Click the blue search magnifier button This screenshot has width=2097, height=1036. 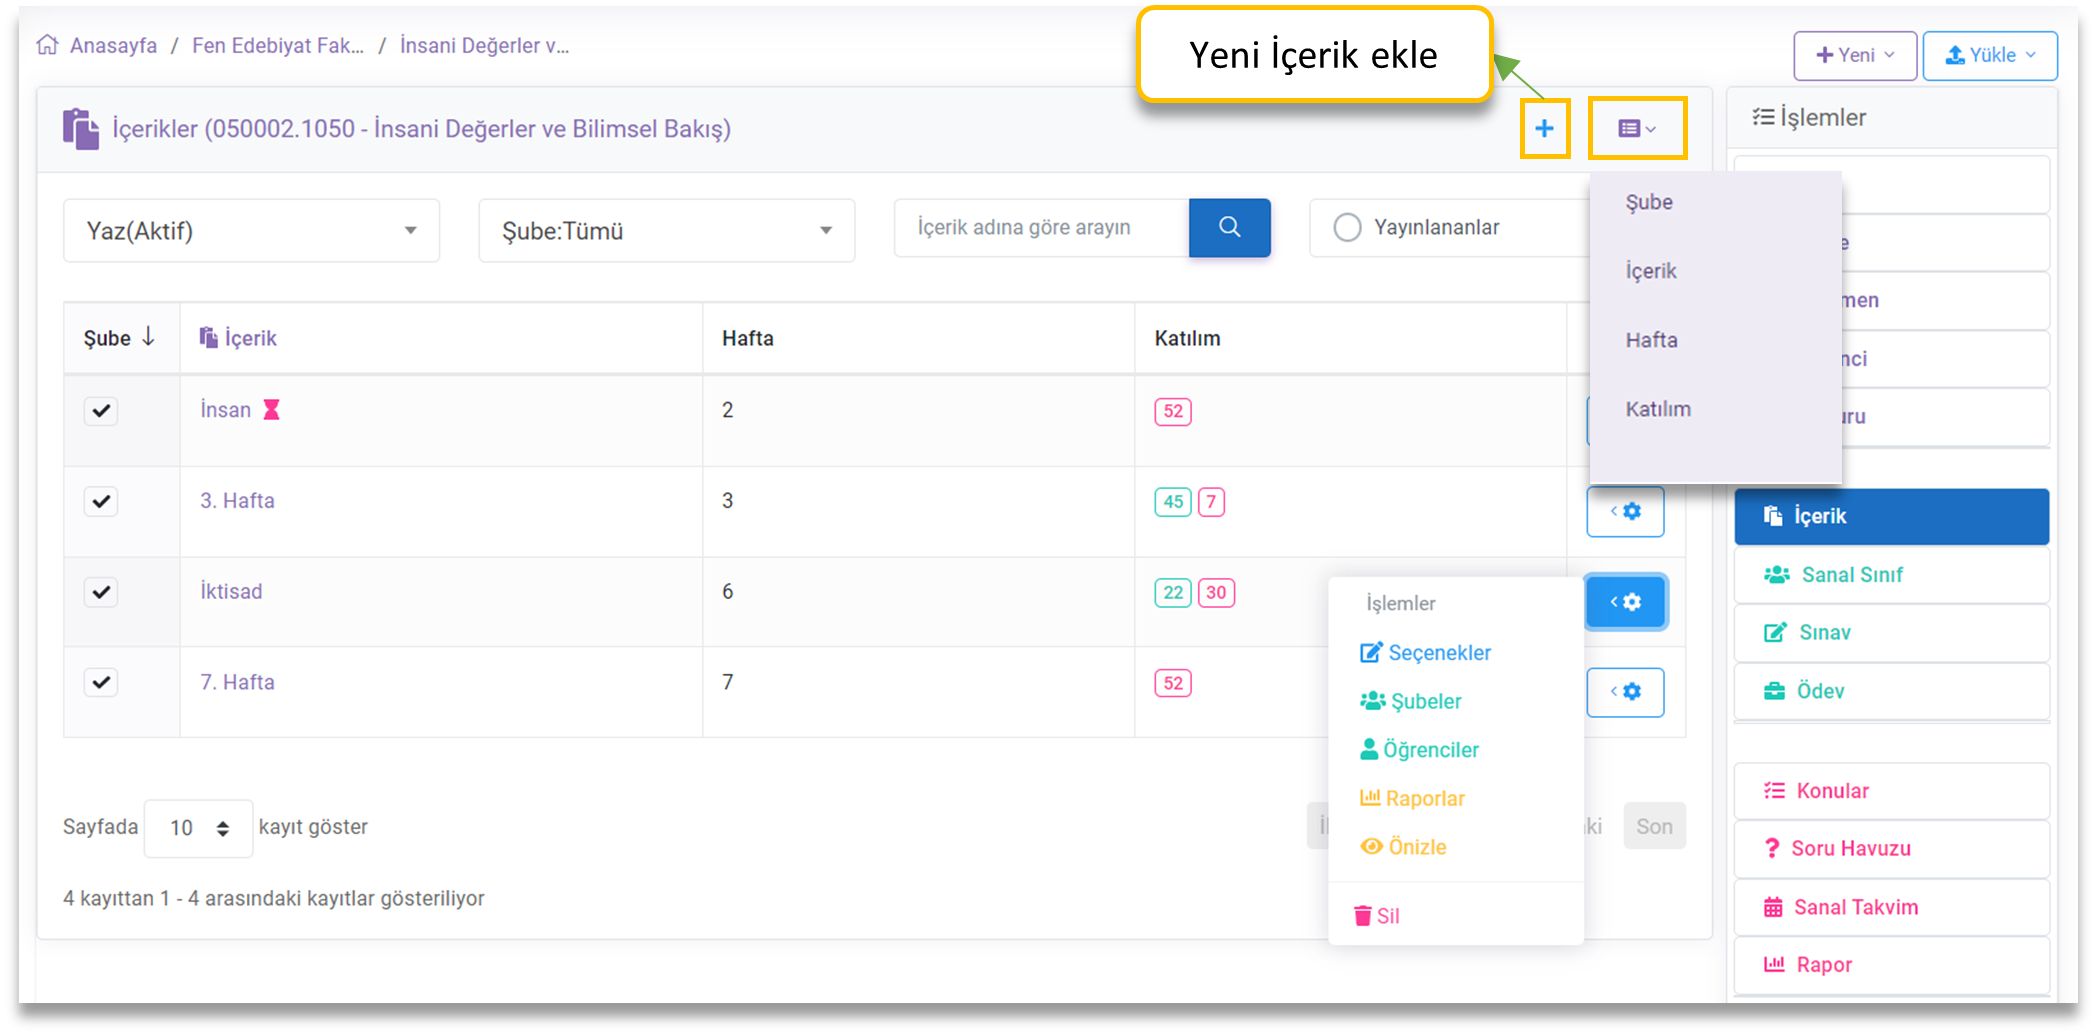1229,228
